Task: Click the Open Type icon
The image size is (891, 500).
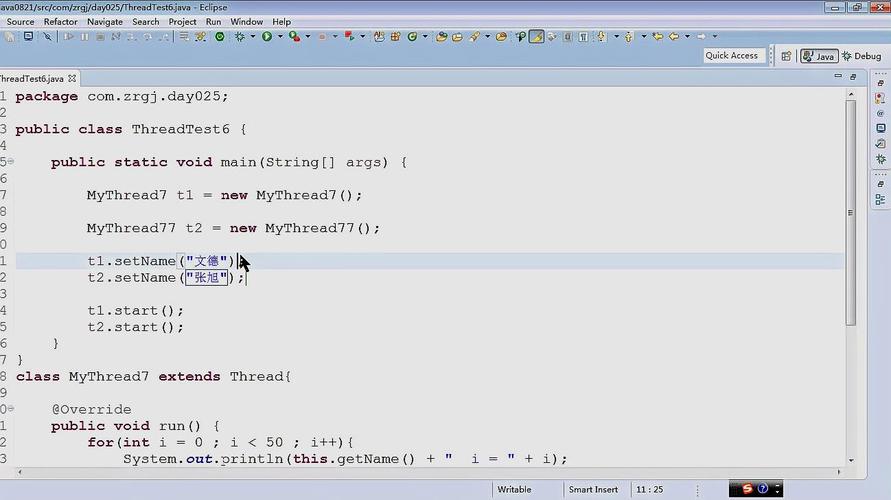Action: 441,36
